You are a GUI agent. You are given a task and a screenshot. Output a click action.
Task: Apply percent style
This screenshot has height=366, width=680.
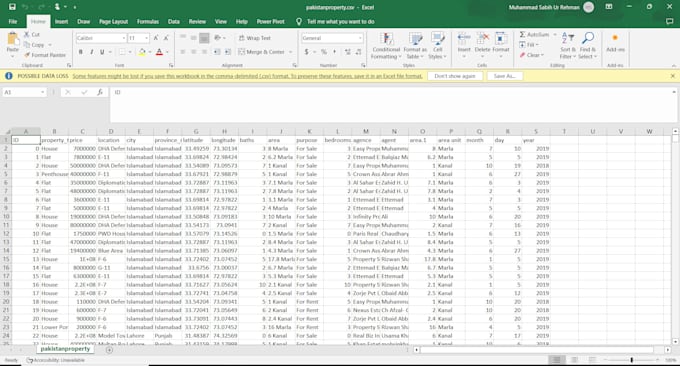(x=324, y=52)
